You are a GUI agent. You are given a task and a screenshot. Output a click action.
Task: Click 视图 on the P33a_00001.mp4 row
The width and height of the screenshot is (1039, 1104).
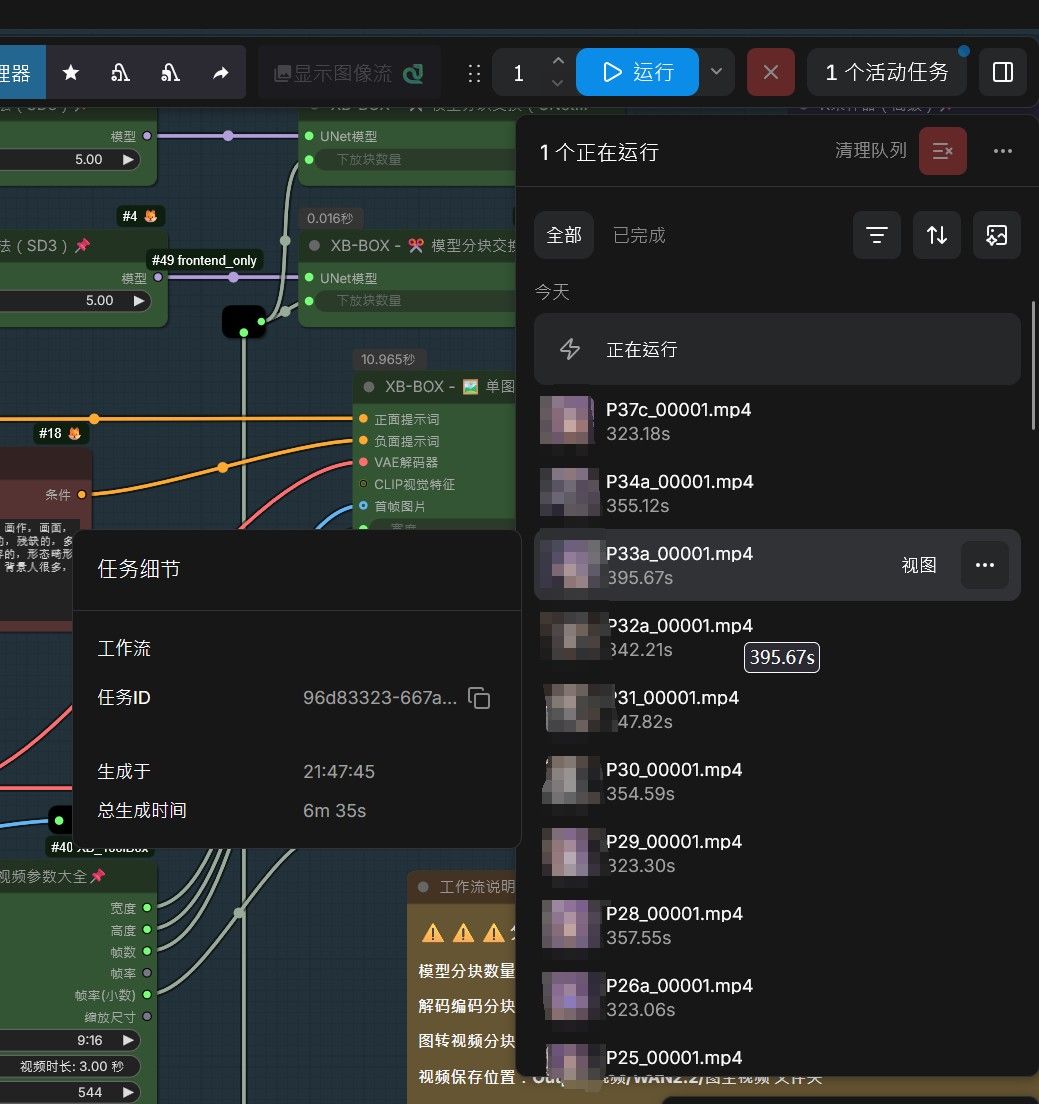[x=919, y=565]
